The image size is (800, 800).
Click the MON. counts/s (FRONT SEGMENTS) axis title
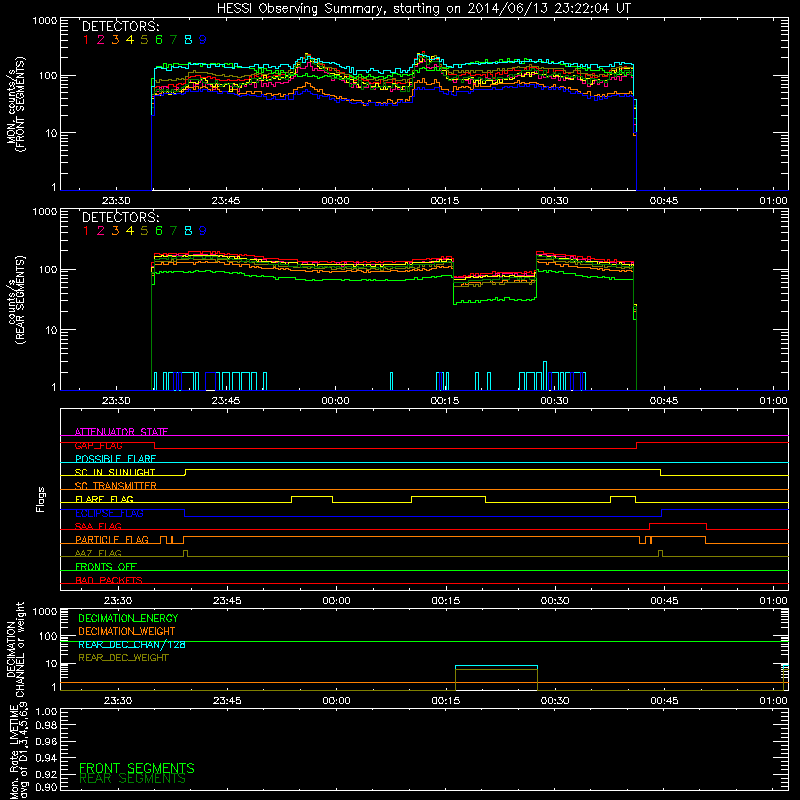click(x=15, y=104)
